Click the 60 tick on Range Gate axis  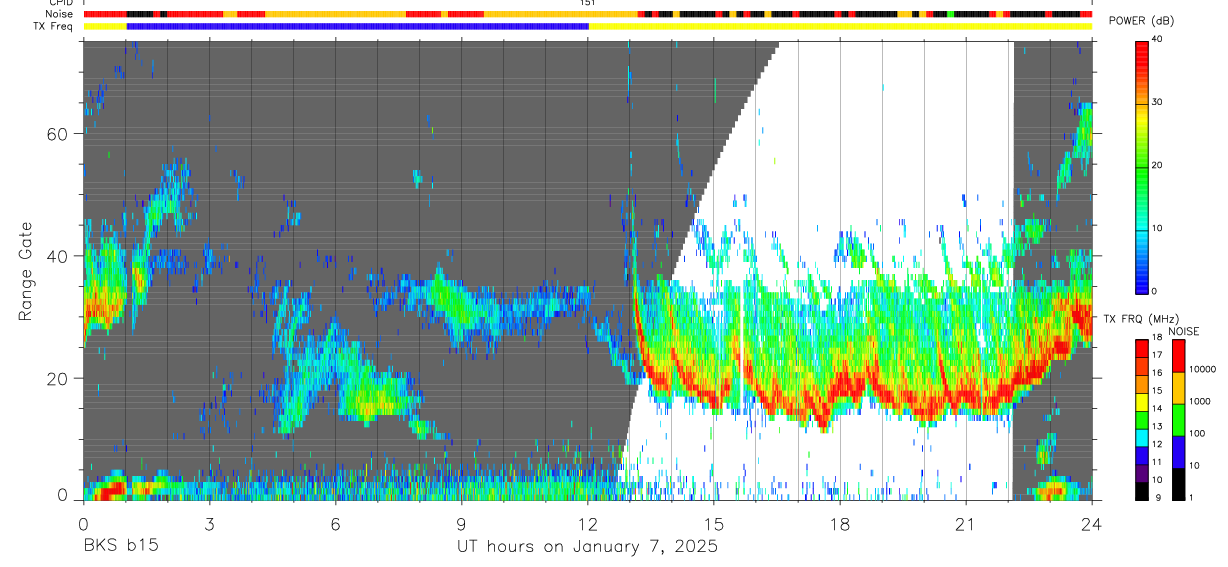(59, 134)
